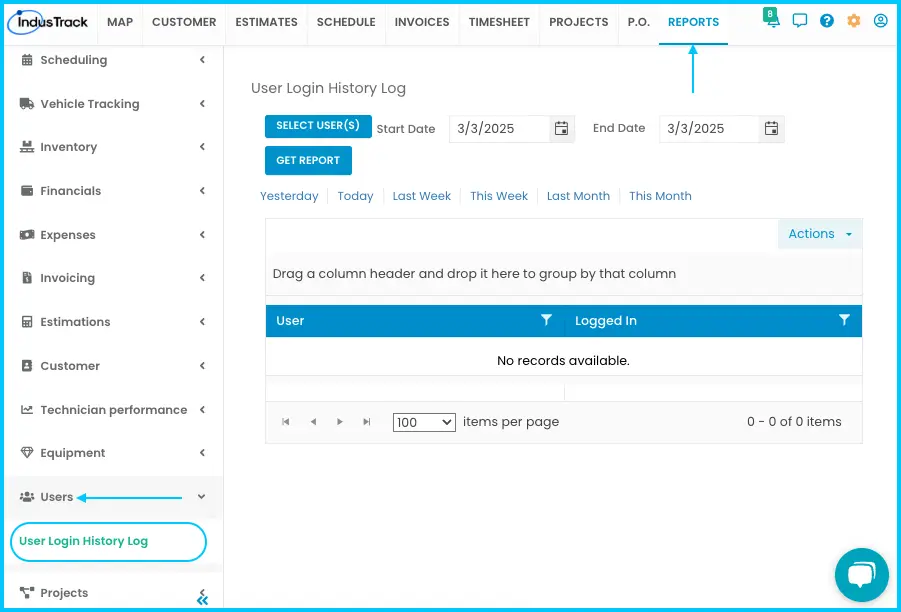Open the REPORTS tab

(693, 22)
